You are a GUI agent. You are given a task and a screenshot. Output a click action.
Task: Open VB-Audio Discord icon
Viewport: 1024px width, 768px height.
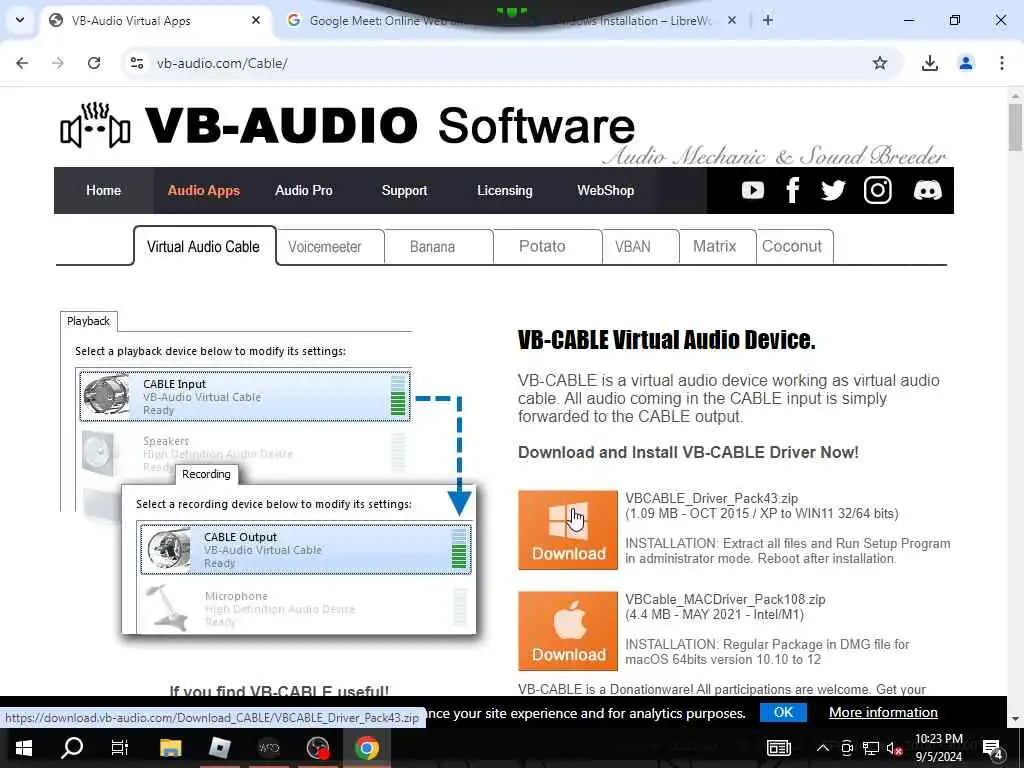(x=927, y=190)
